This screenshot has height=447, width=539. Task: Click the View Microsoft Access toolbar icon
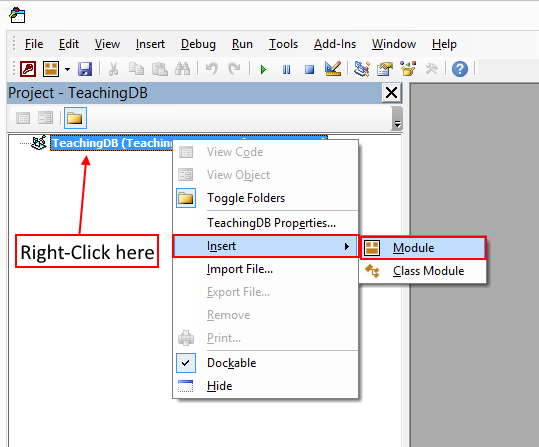tap(28, 69)
